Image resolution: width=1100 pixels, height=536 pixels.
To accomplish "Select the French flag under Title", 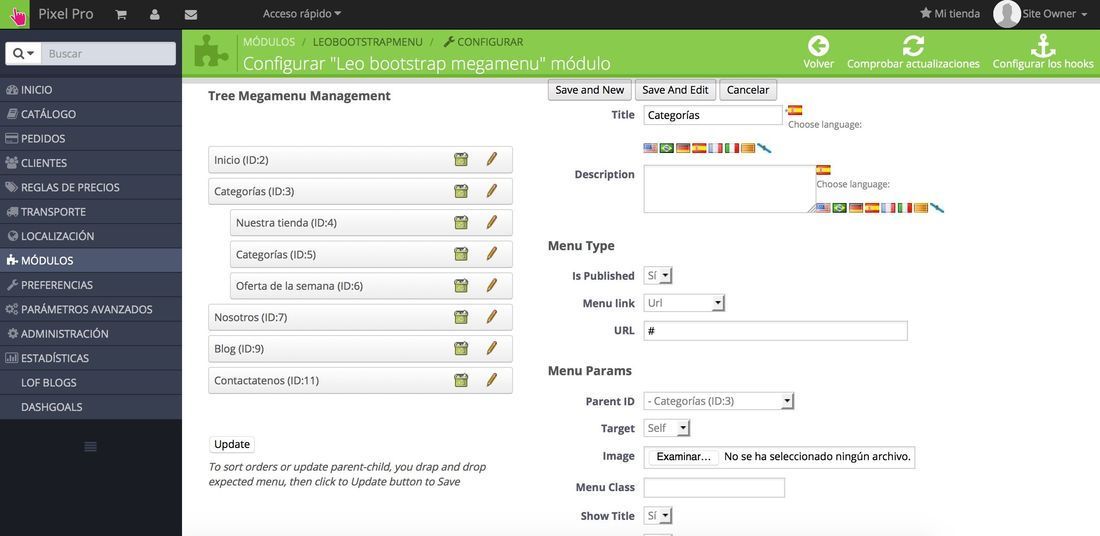I will click(715, 148).
